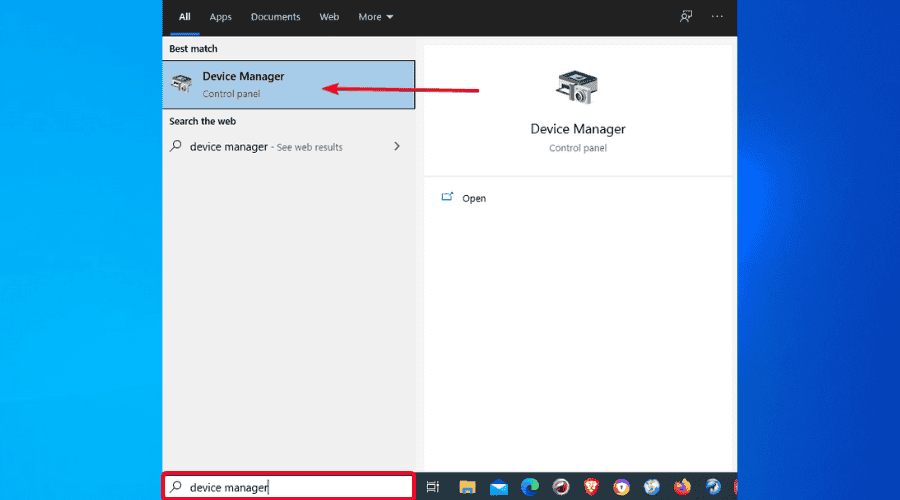Open the three-dot options menu
The height and width of the screenshot is (500, 900).
point(717,16)
